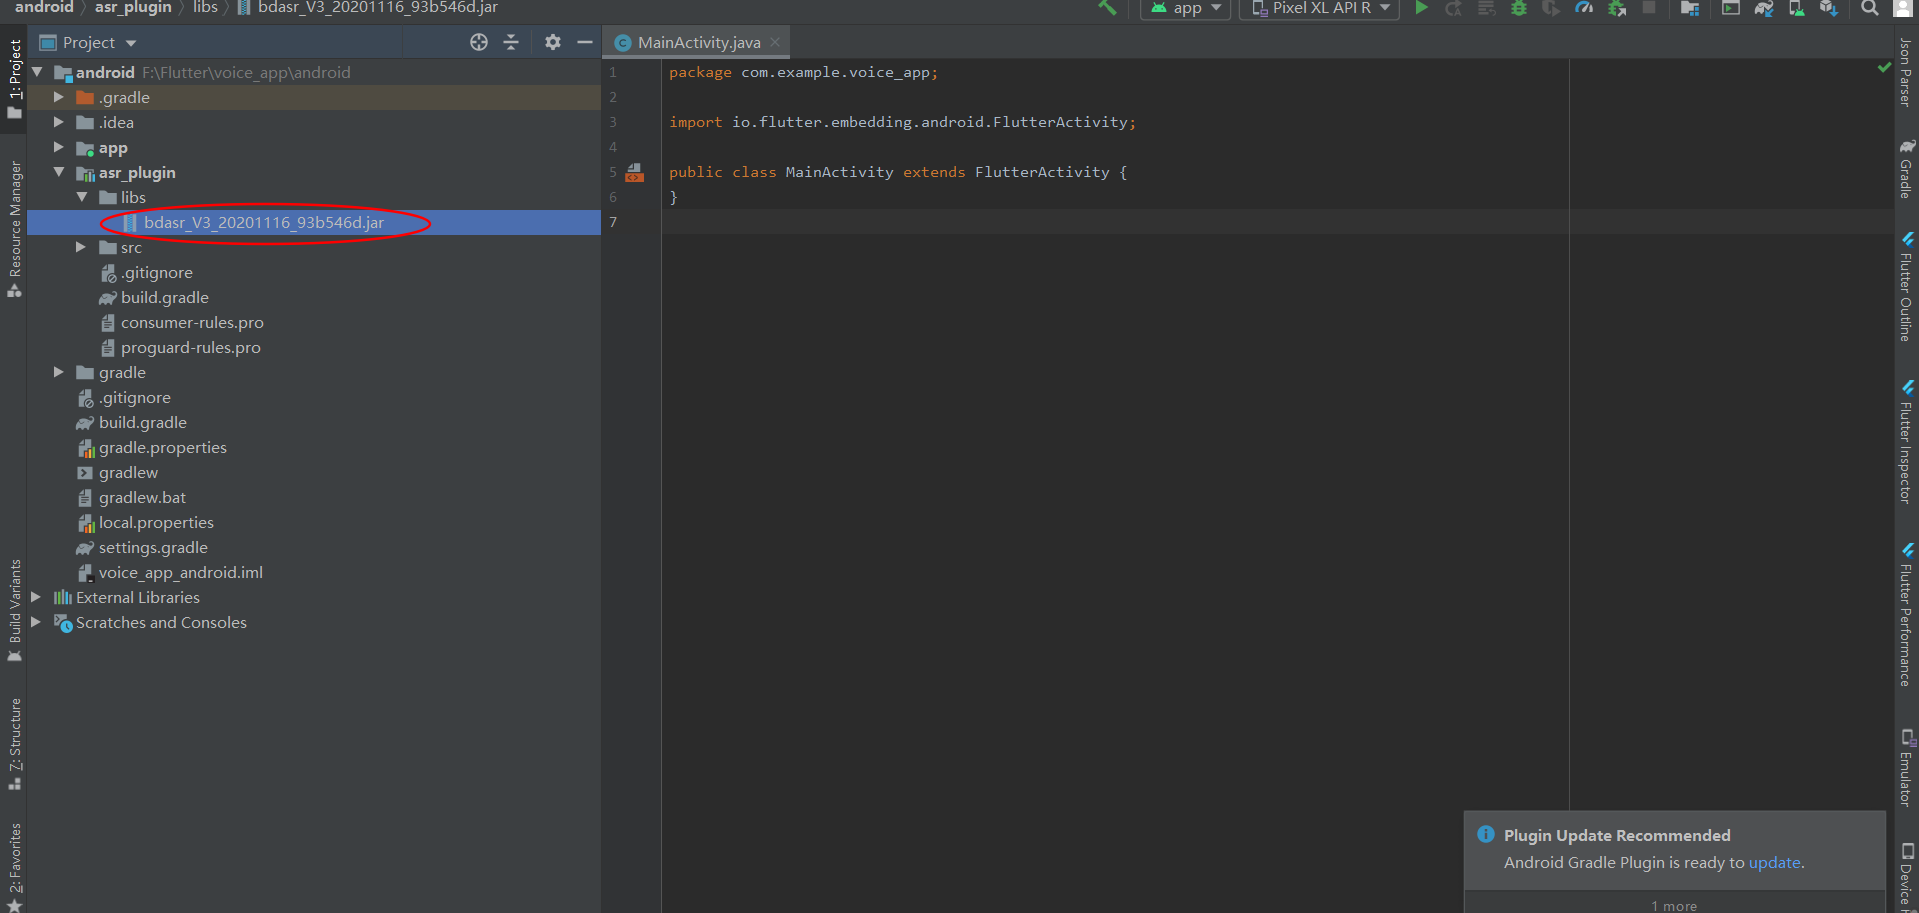Click Attach Debugger to Android Process icon
This screenshot has width=1919, height=913.
pyautogui.click(x=1617, y=8)
